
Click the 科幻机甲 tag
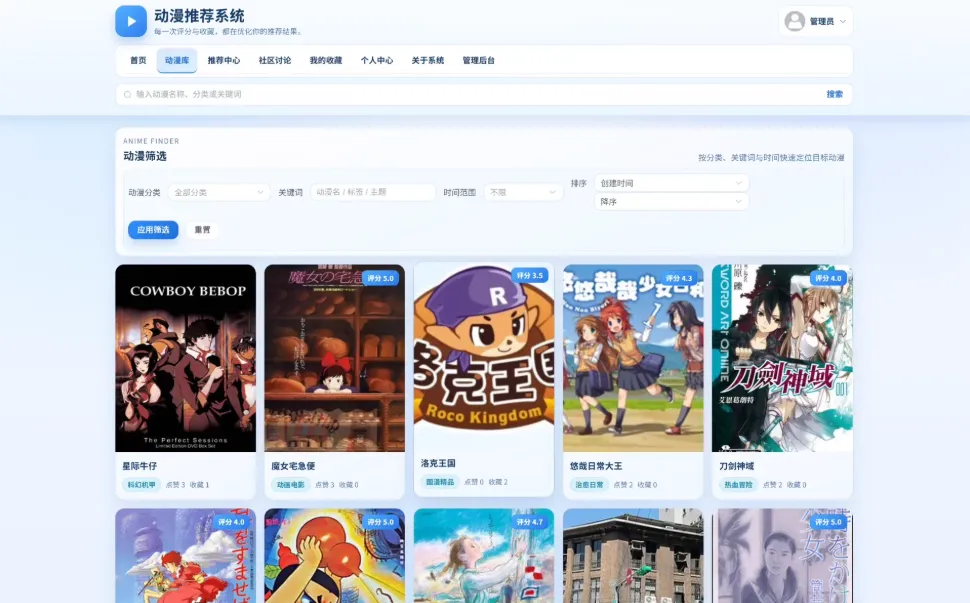[141, 485]
